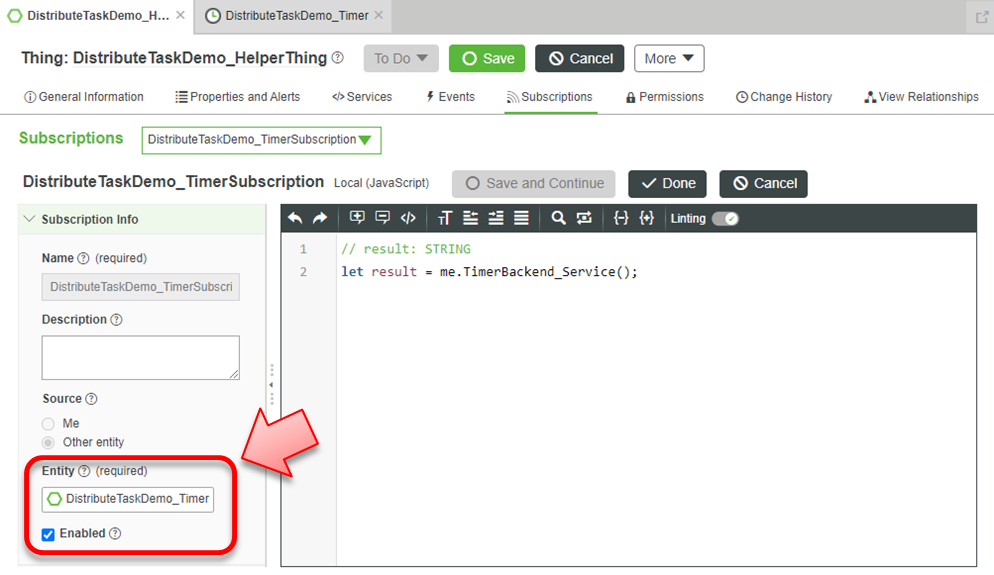
Task: Click the help icon beside Source label
Action: tap(91, 399)
